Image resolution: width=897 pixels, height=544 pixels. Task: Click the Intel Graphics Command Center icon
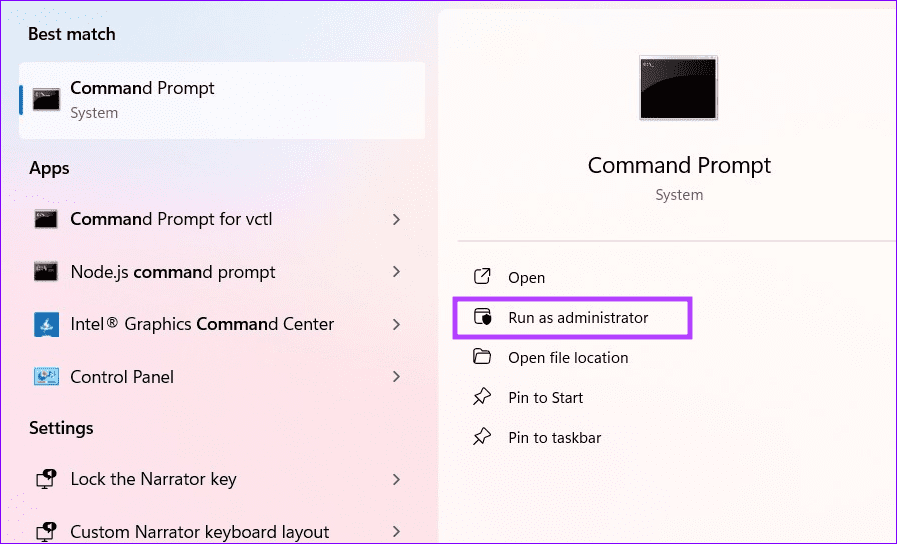(x=46, y=324)
